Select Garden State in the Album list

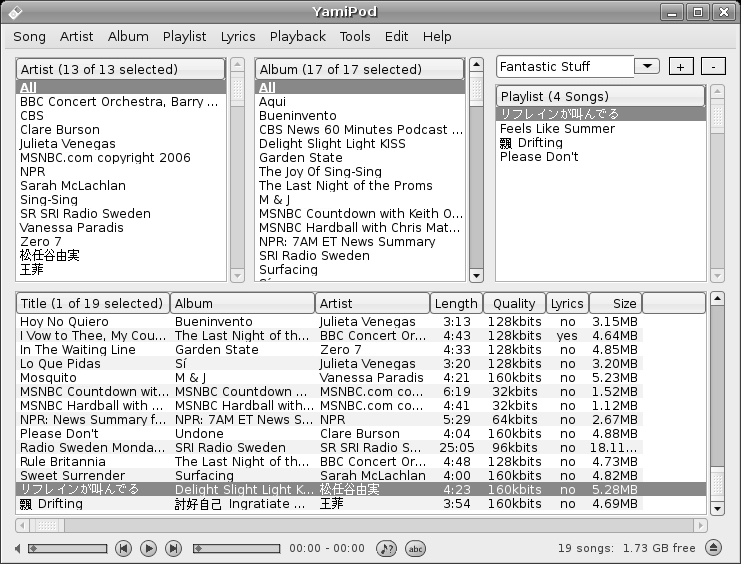300,157
